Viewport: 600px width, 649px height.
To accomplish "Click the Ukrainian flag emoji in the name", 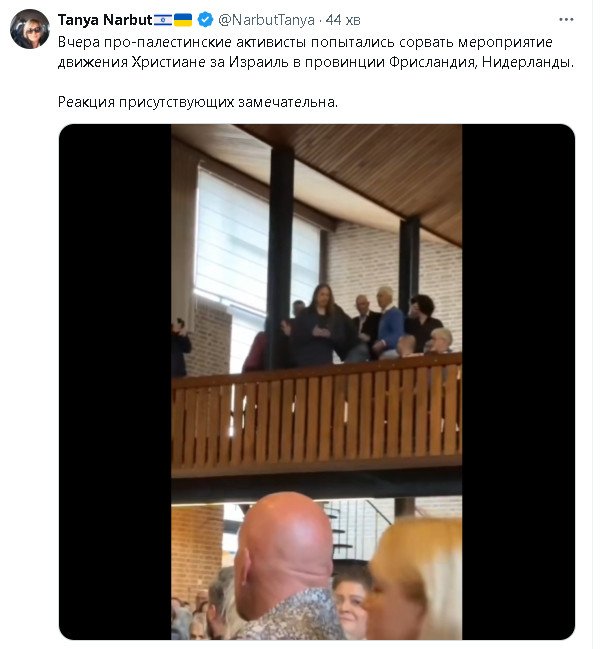I will (x=182, y=19).
